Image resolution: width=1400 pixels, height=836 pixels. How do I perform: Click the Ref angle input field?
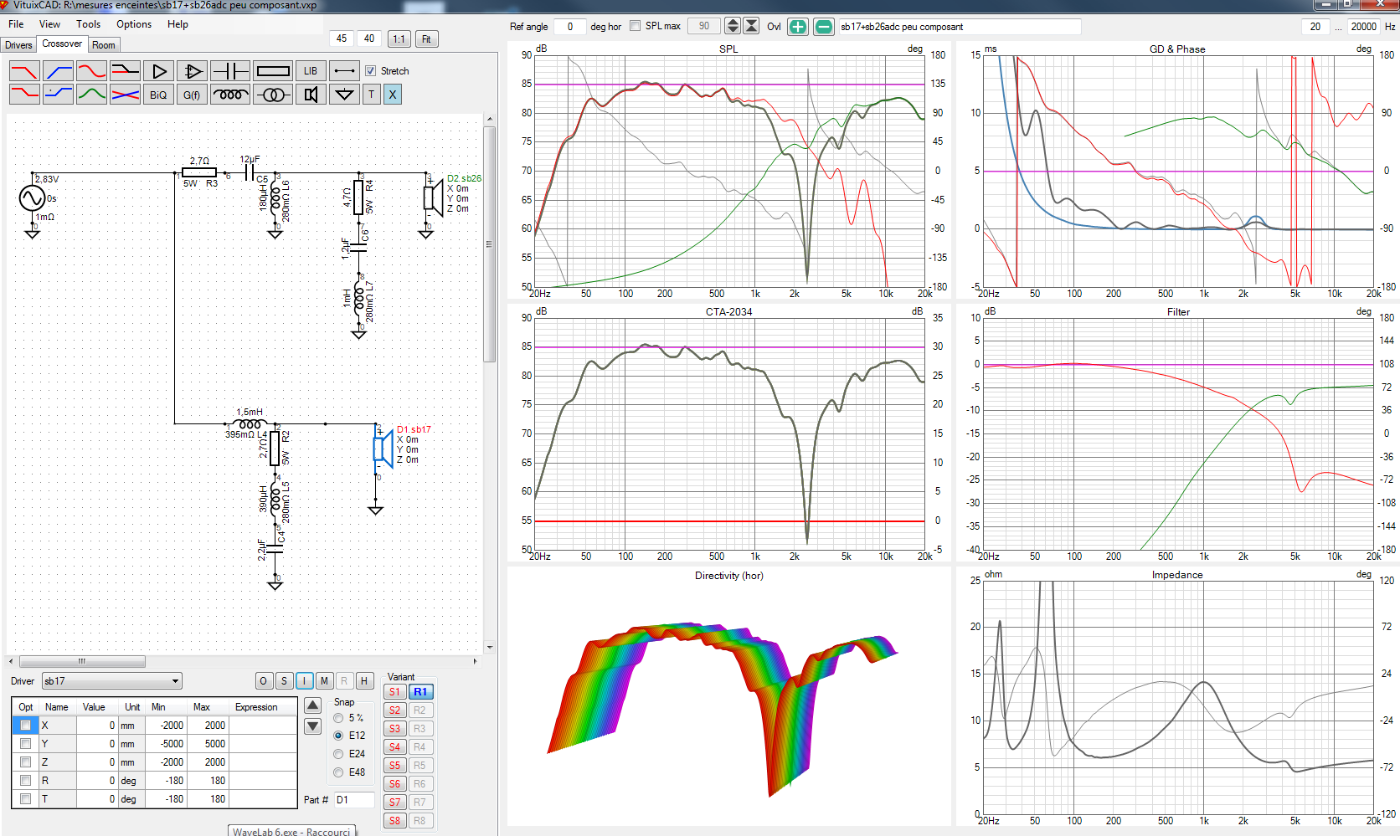(x=570, y=26)
